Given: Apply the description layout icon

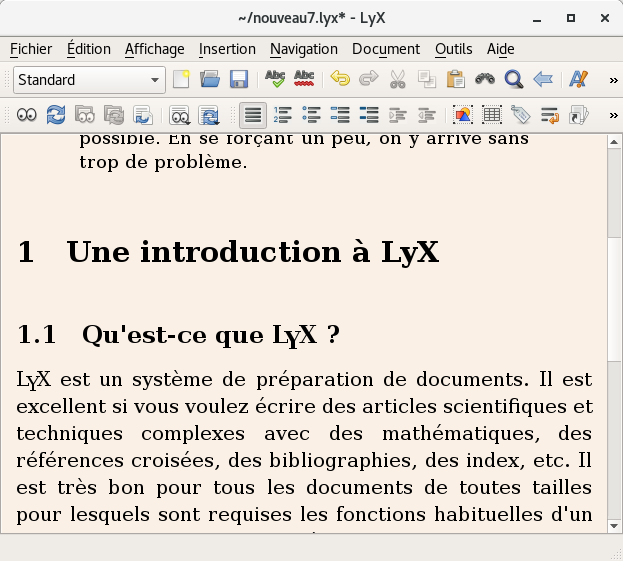Looking at the screenshot, I should tap(369, 115).
